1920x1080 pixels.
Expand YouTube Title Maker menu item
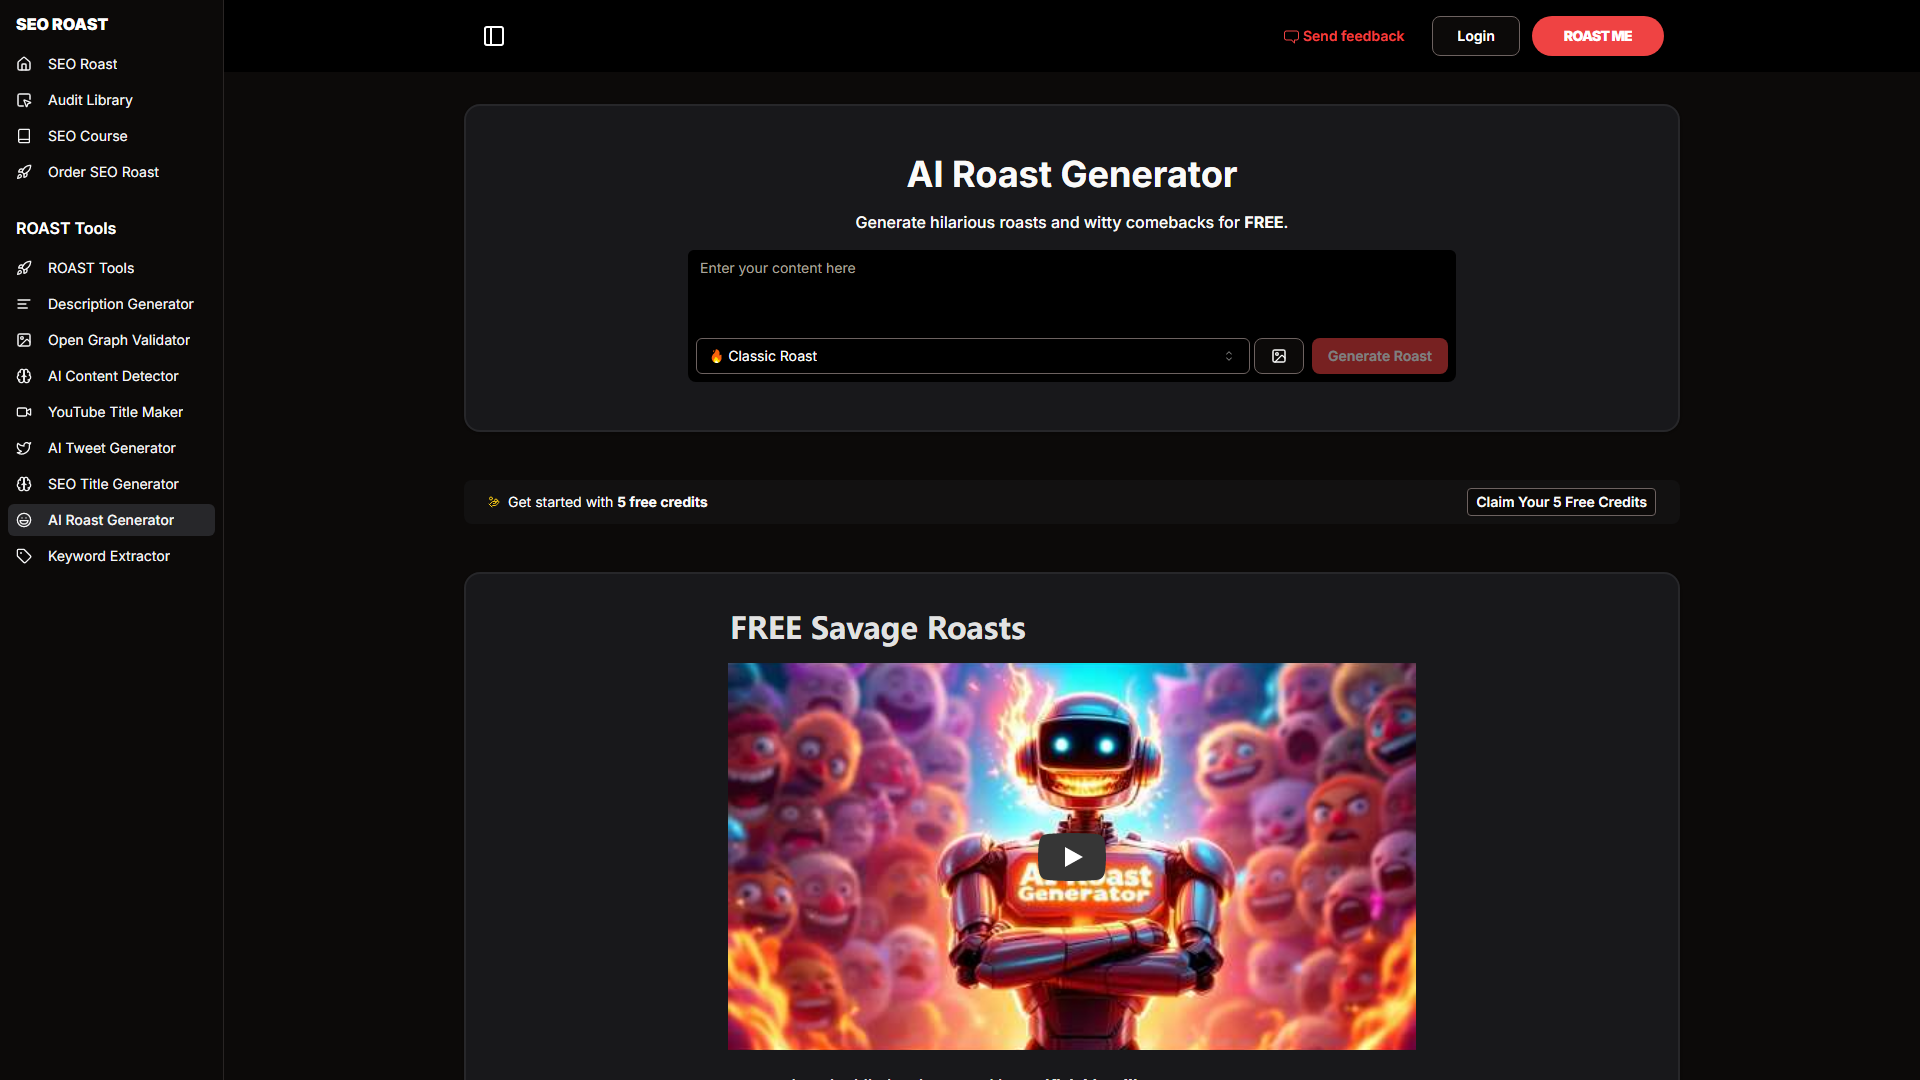pos(116,411)
